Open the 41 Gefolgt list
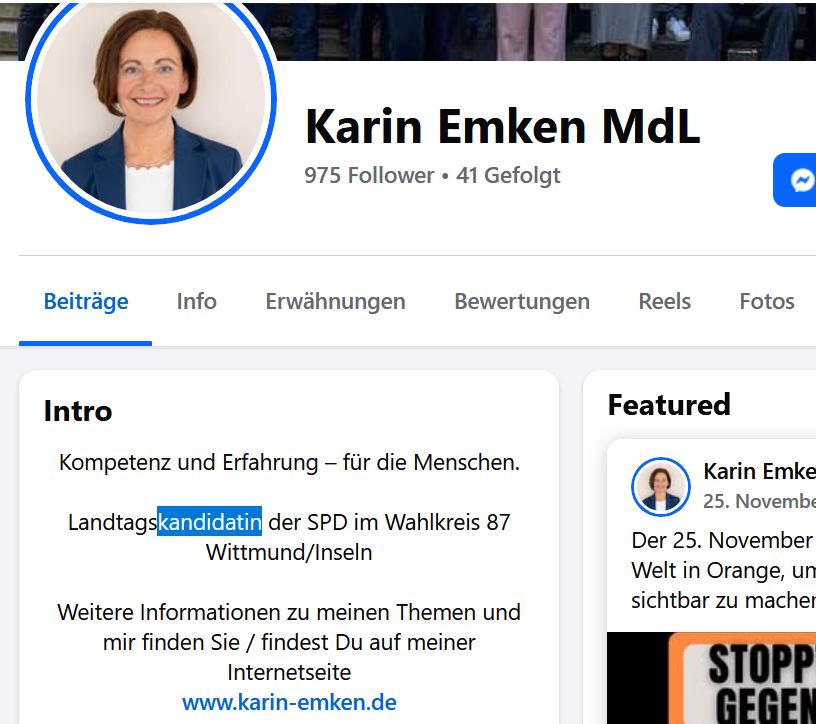Image resolution: width=816 pixels, height=724 pixels. 508,175
